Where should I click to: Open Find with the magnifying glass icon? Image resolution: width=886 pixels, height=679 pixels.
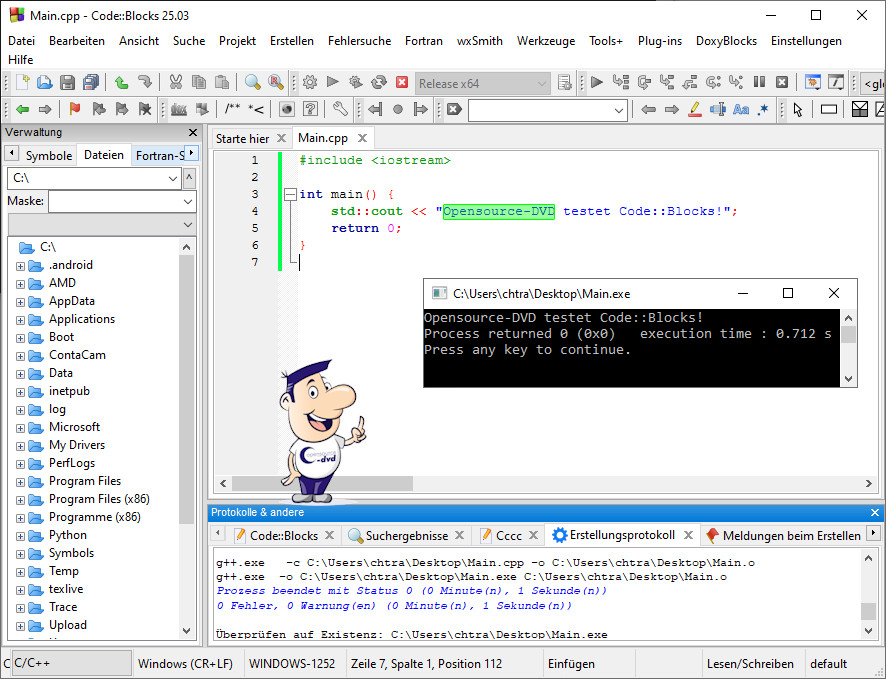click(252, 83)
